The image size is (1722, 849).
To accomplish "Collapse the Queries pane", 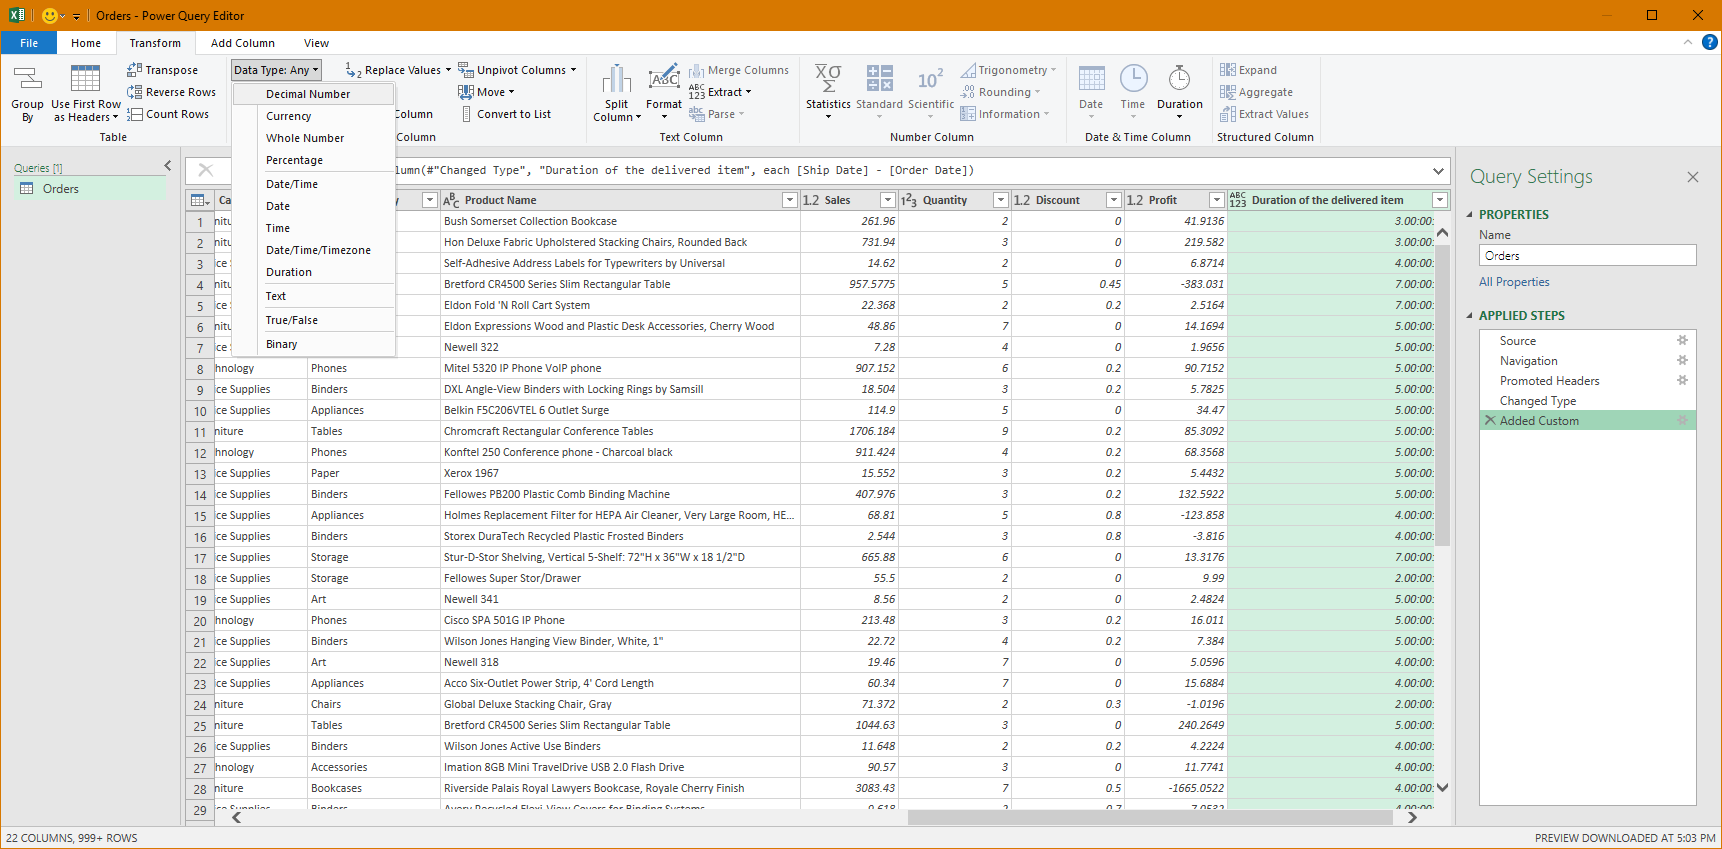I will click(167, 166).
